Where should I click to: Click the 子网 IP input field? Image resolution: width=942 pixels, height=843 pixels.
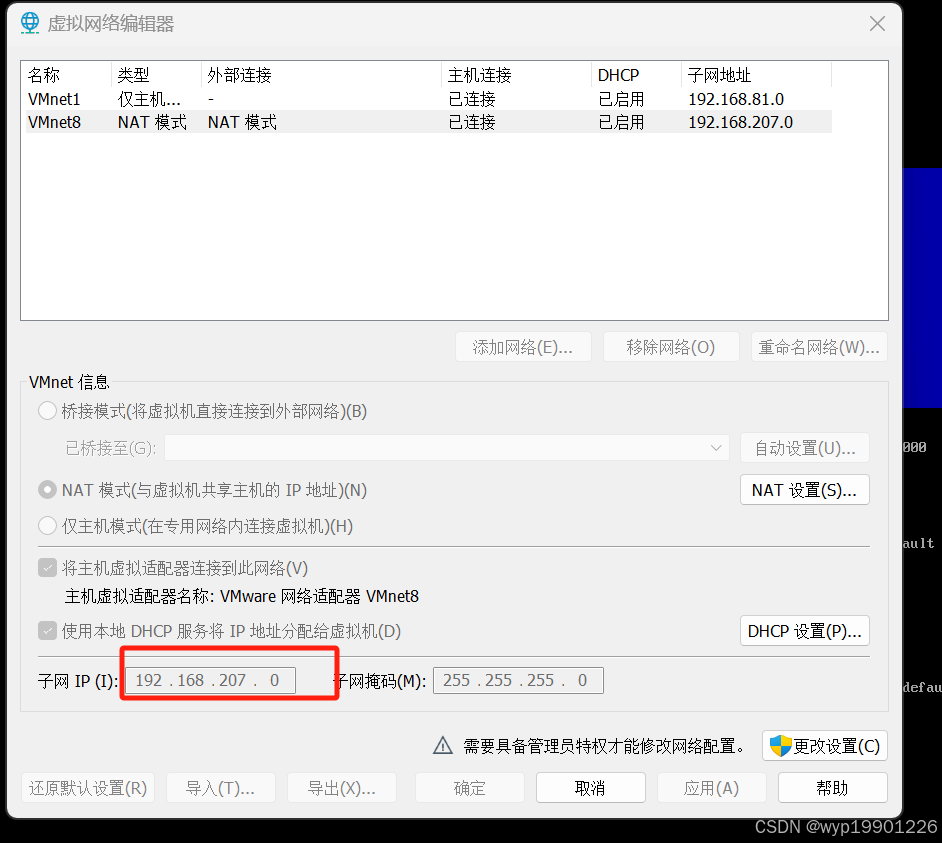point(210,680)
